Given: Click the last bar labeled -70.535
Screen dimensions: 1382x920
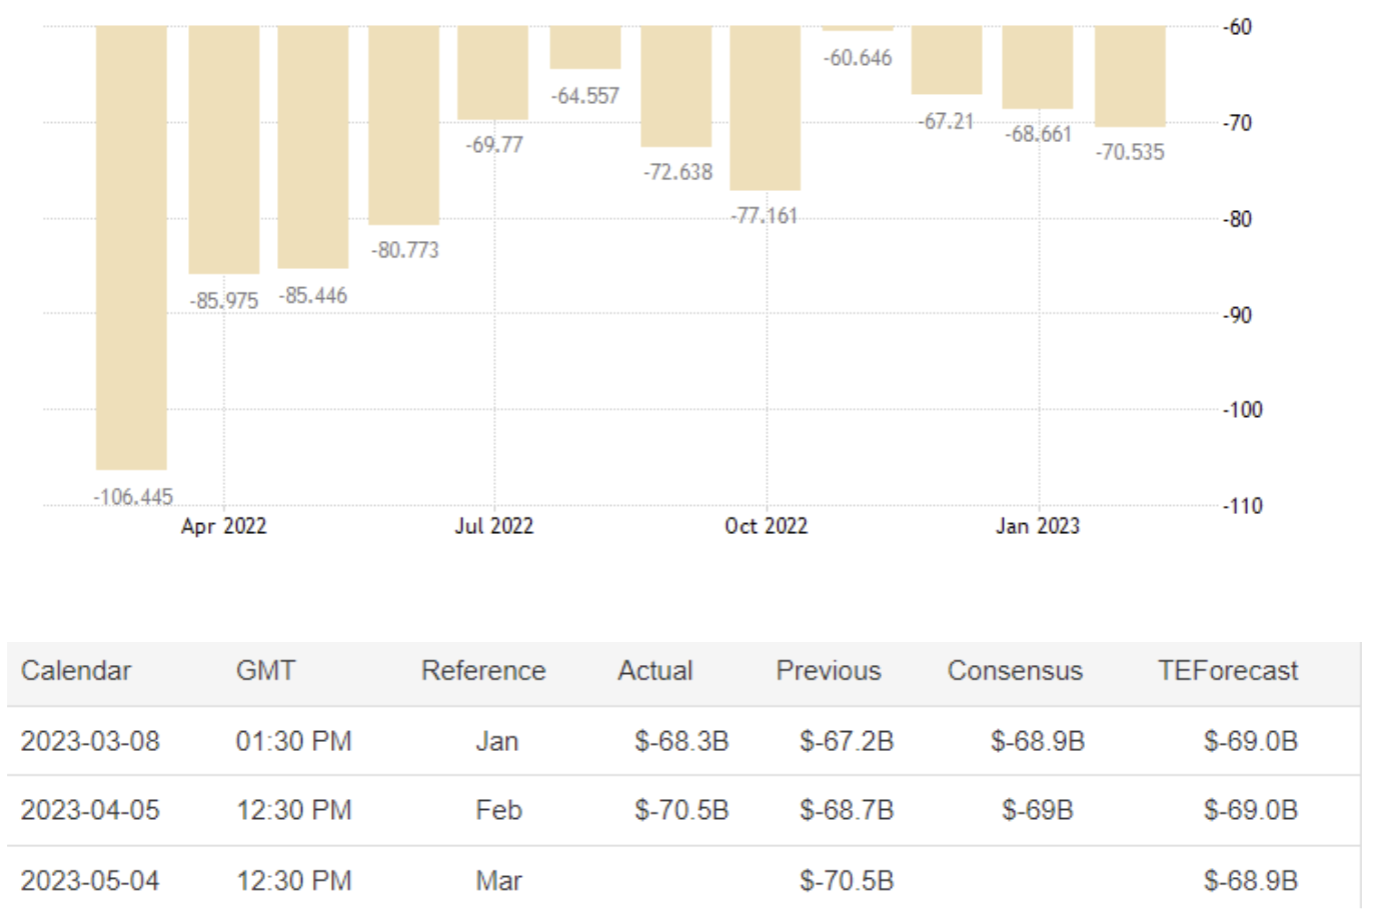Looking at the screenshot, I should tap(1130, 76).
